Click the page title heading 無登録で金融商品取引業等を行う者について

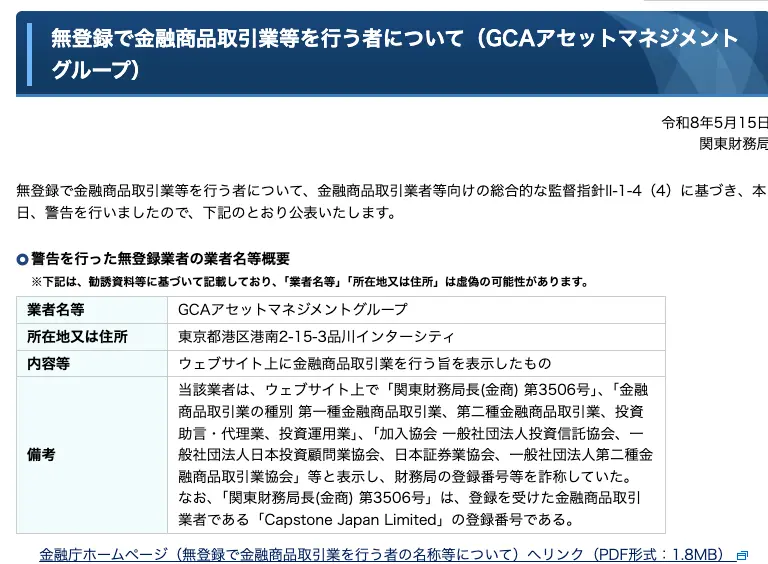click(394, 53)
